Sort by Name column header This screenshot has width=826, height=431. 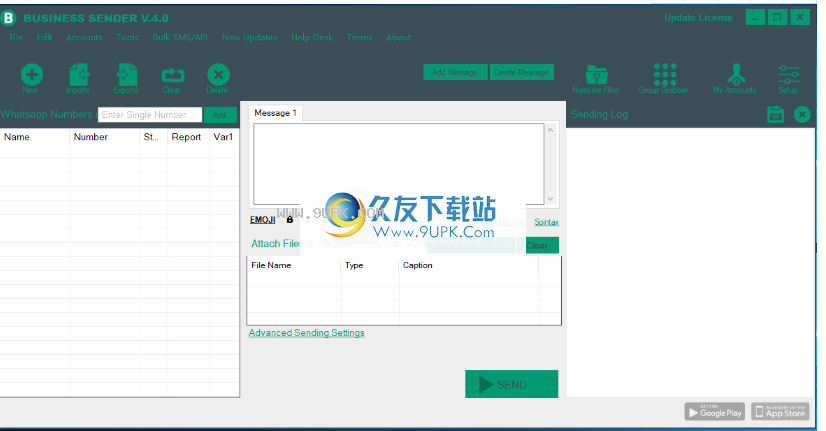(35, 137)
